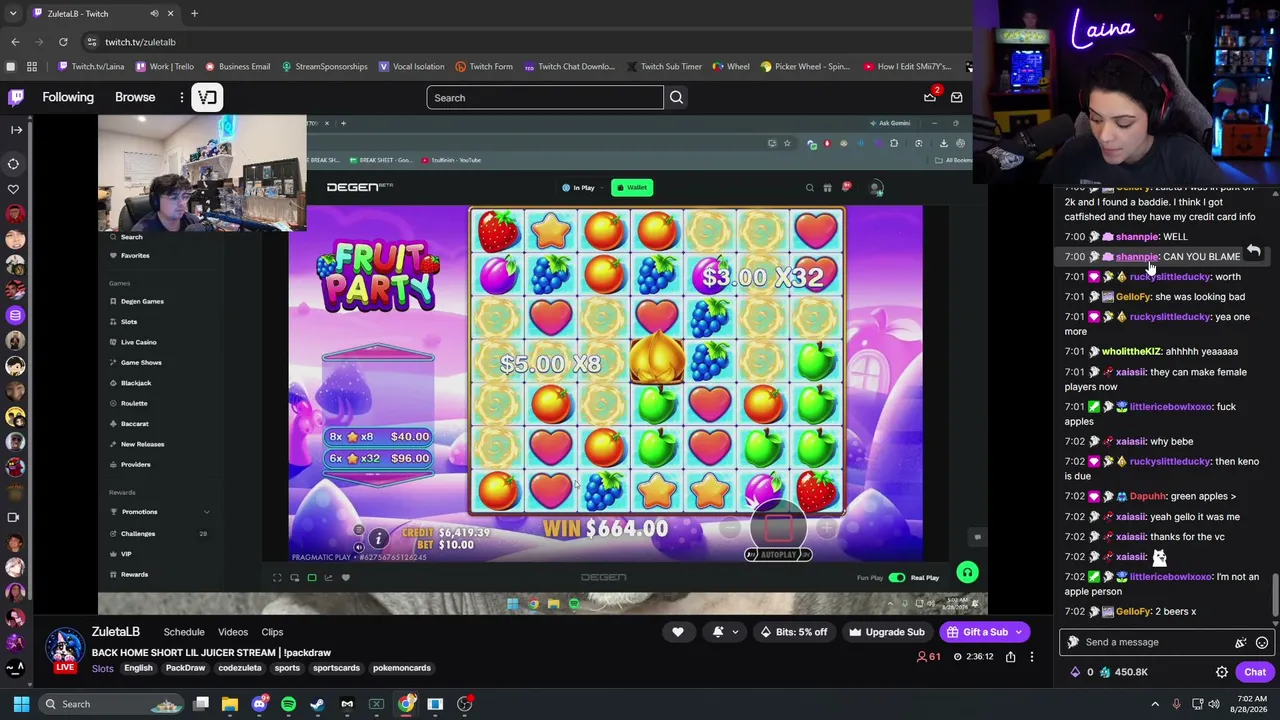
Task: Click the browser address bar URL
Action: pos(140,42)
